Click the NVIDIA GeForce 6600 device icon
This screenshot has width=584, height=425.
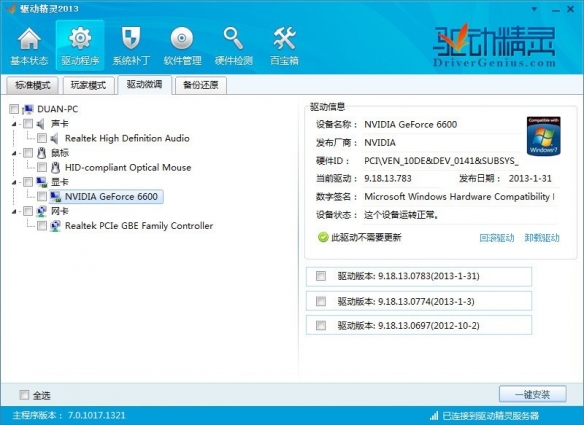point(55,197)
